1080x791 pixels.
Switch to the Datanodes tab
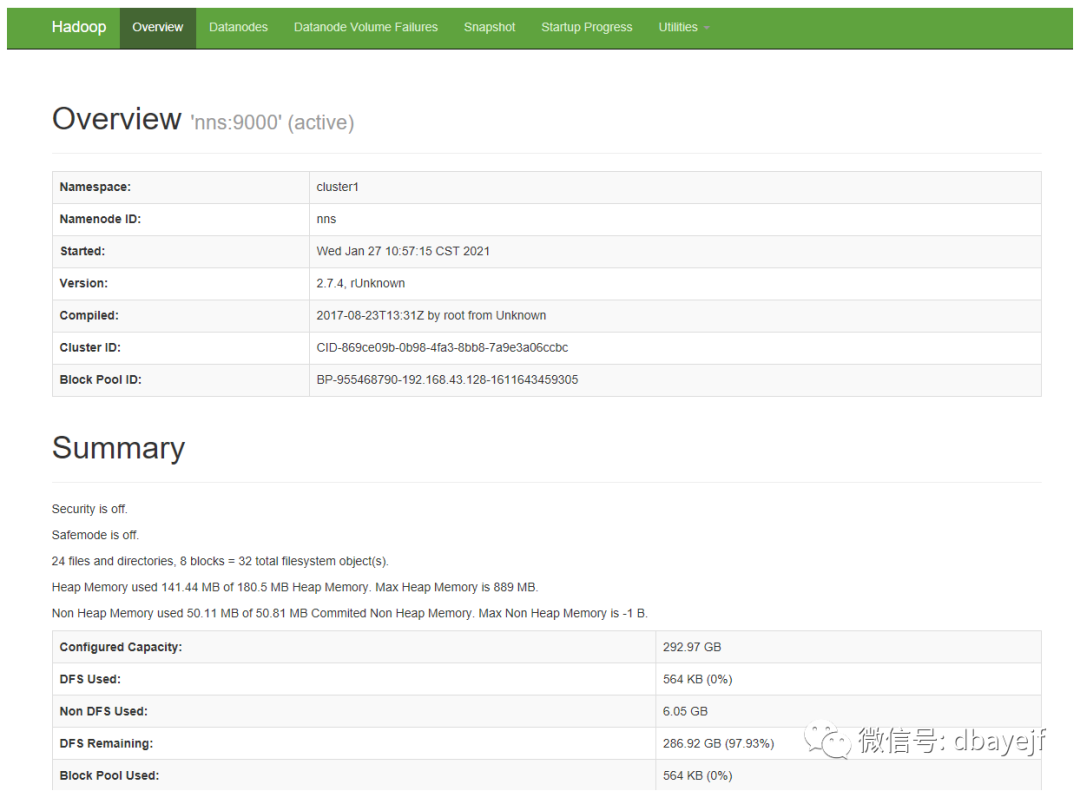[x=238, y=28]
